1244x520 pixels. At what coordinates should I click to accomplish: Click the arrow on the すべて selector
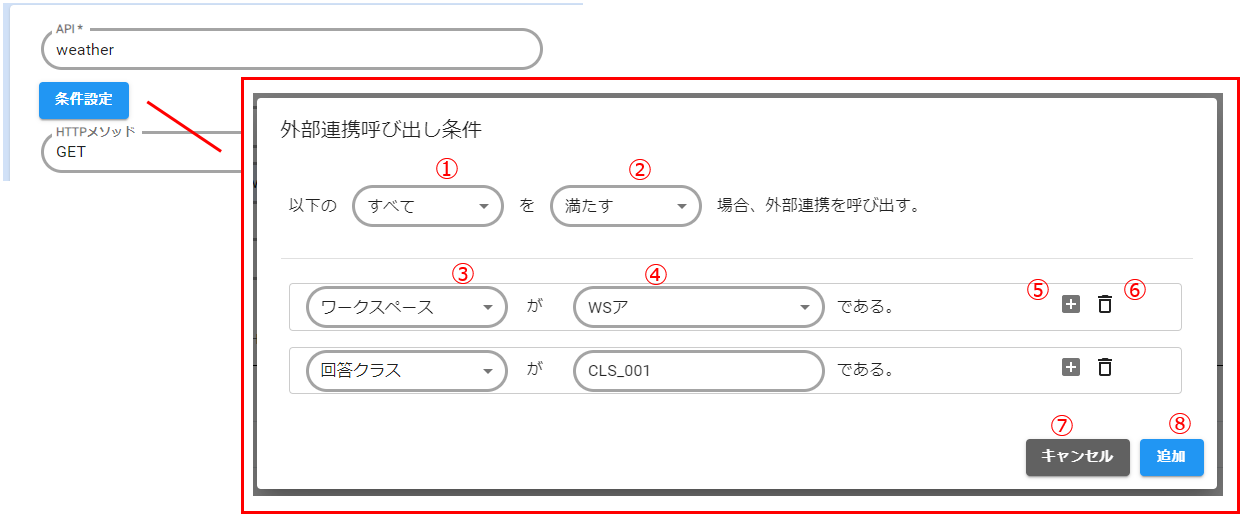pos(484,207)
